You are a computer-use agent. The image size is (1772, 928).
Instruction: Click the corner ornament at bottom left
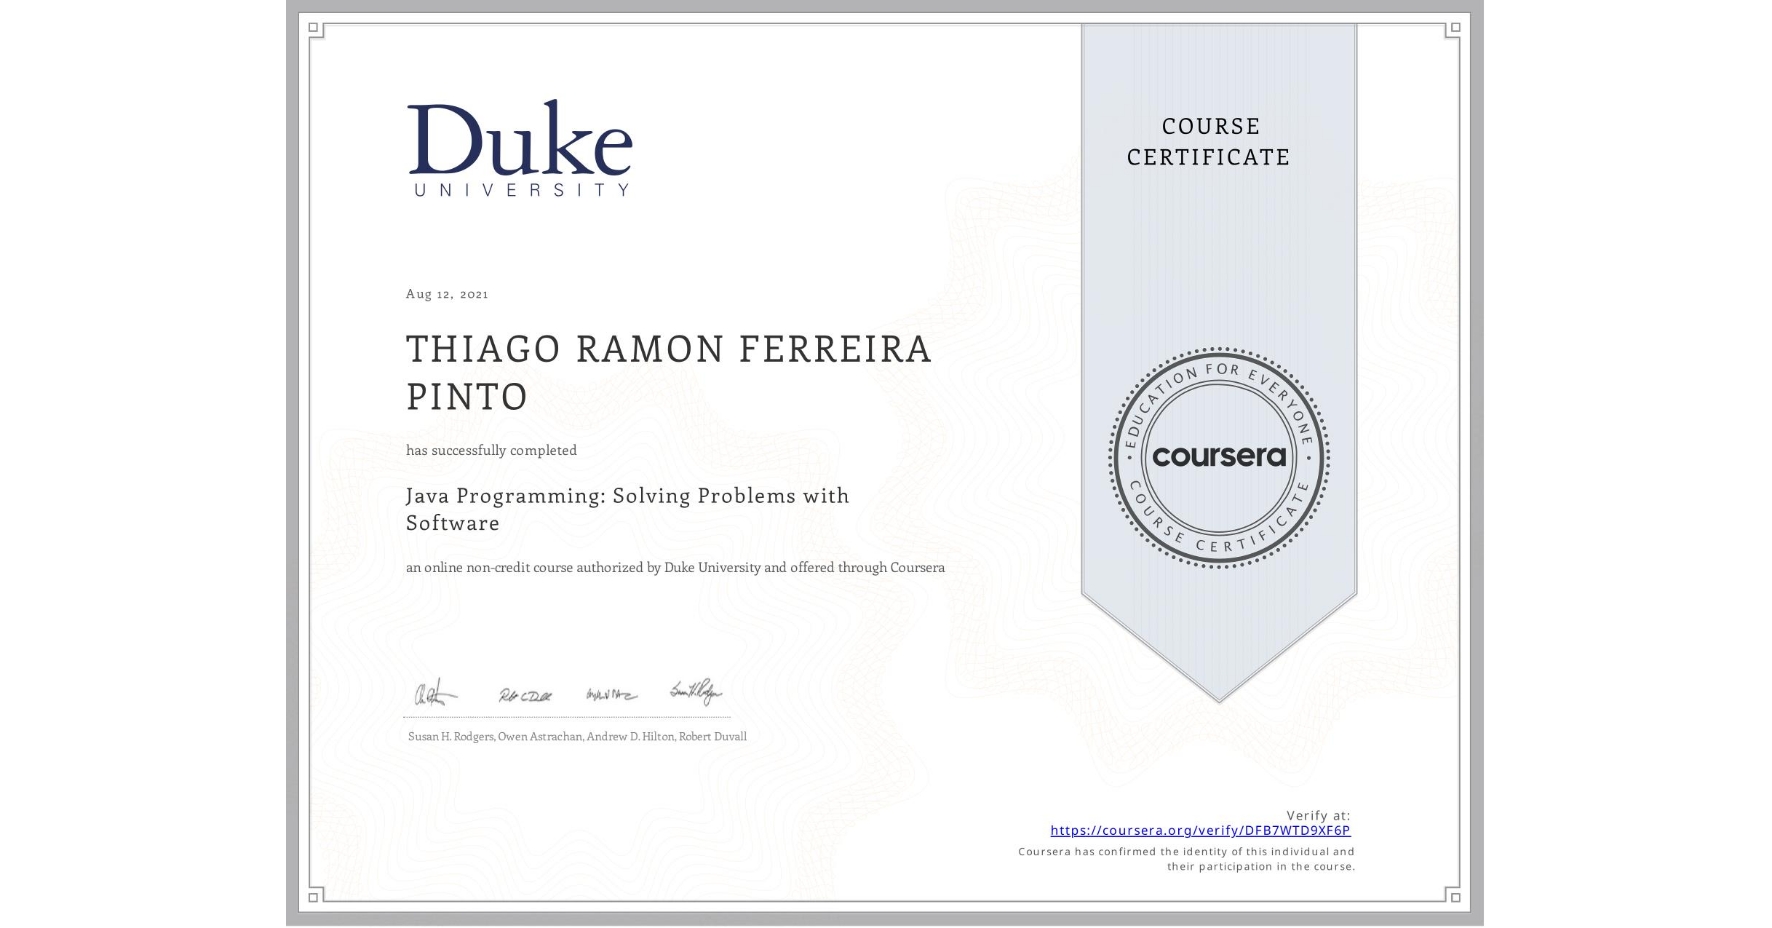click(x=313, y=897)
